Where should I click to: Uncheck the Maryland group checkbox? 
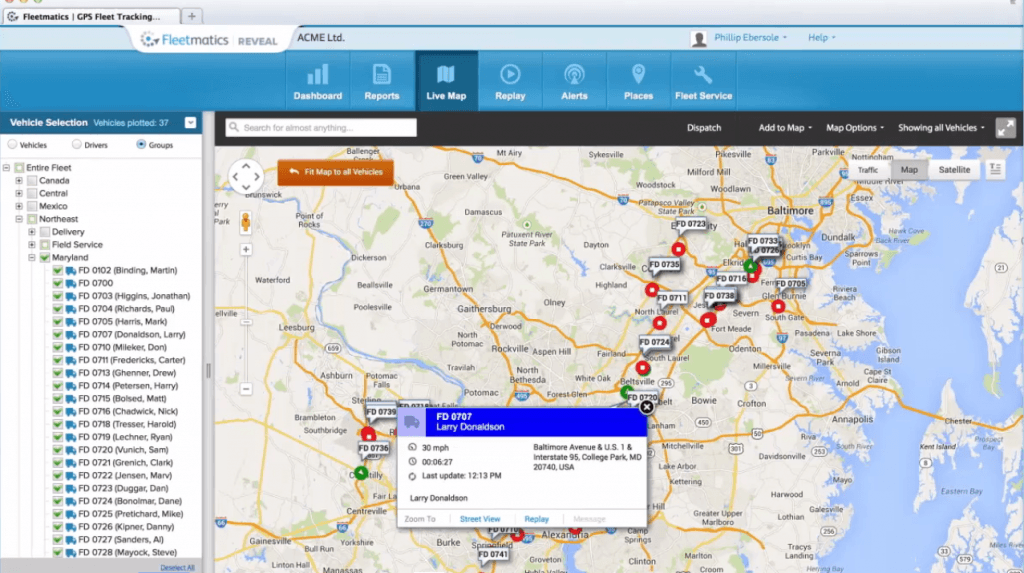click(45, 257)
